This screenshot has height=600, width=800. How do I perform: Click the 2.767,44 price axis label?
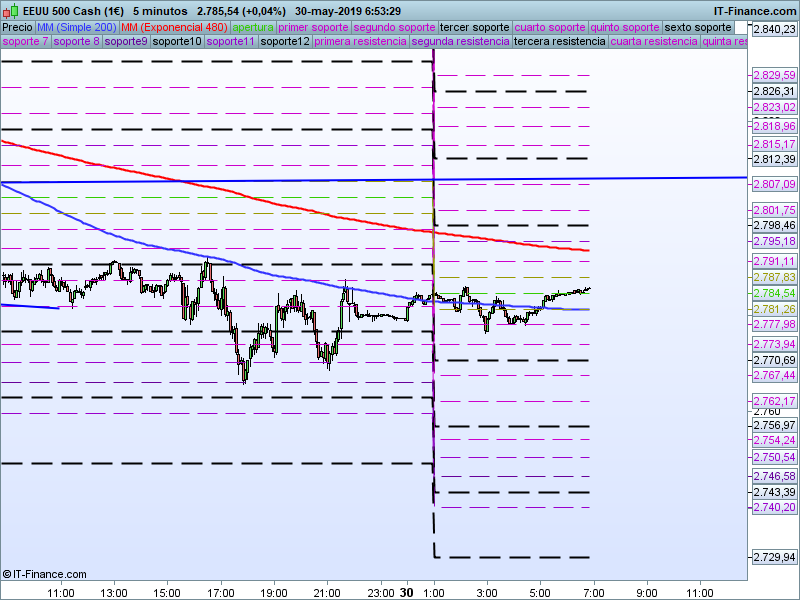coord(774,375)
